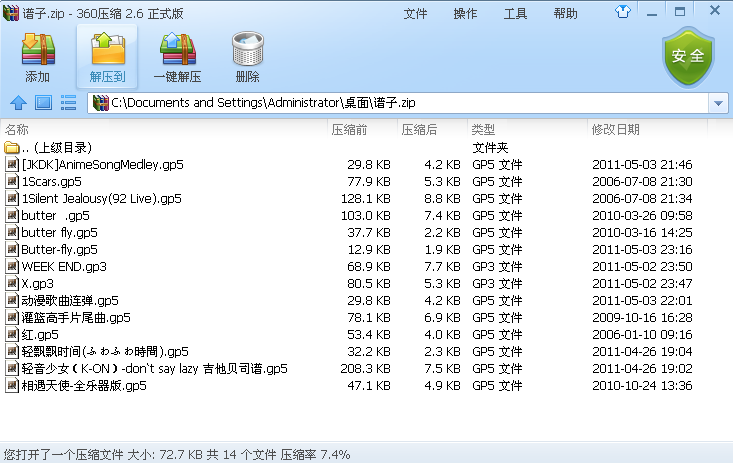Open the skin shirt icon in title bar
Image resolution: width=733 pixels, height=463 pixels.
[x=622, y=12]
